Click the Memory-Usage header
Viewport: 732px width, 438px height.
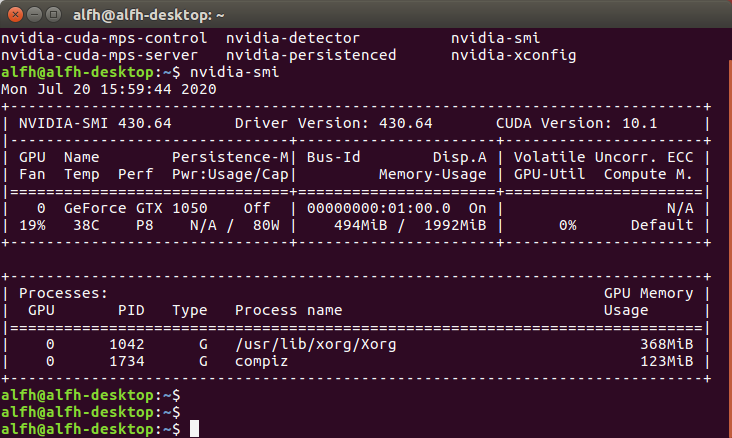[432, 174]
